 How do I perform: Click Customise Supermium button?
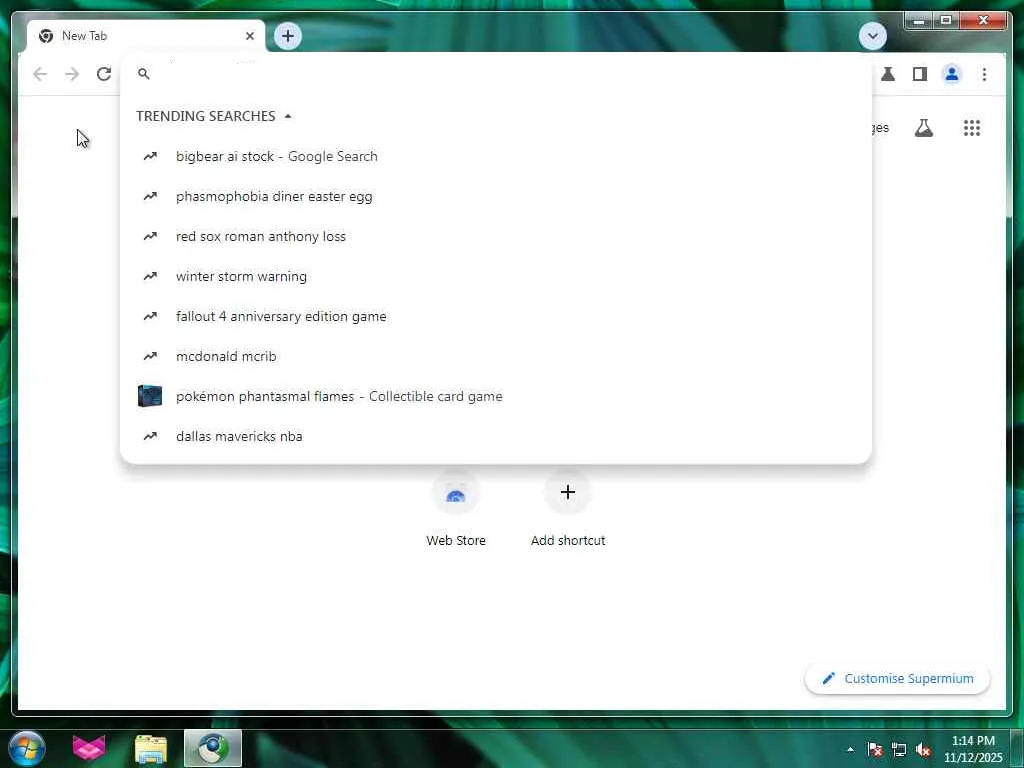(897, 679)
